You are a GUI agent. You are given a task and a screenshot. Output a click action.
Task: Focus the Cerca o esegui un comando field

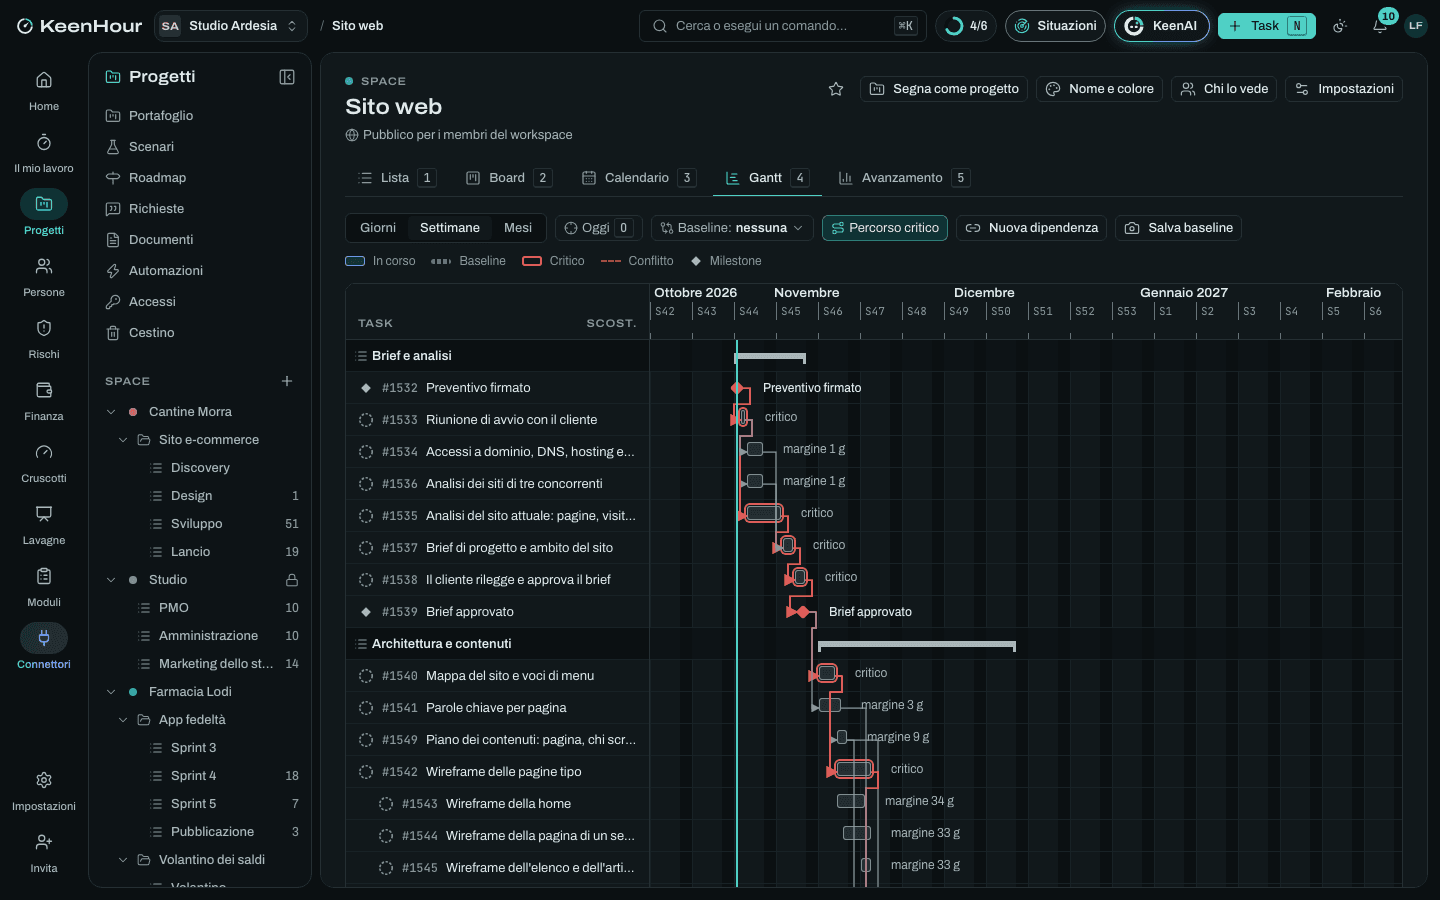click(x=782, y=26)
